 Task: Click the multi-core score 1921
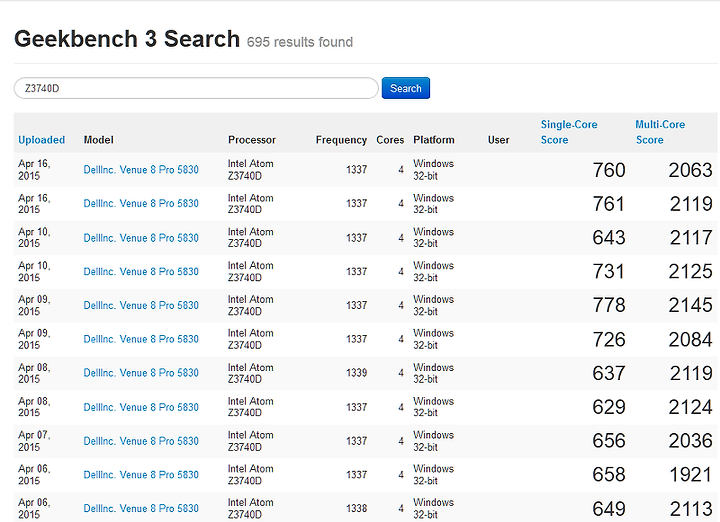tap(691, 475)
